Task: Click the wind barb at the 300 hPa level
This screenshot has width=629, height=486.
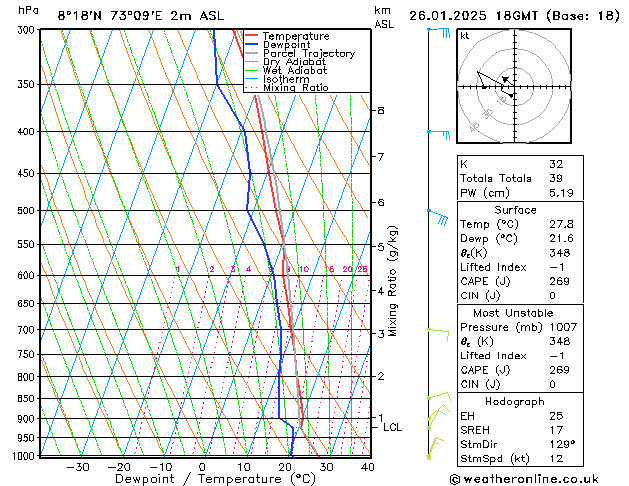Action: pyautogui.click(x=438, y=32)
